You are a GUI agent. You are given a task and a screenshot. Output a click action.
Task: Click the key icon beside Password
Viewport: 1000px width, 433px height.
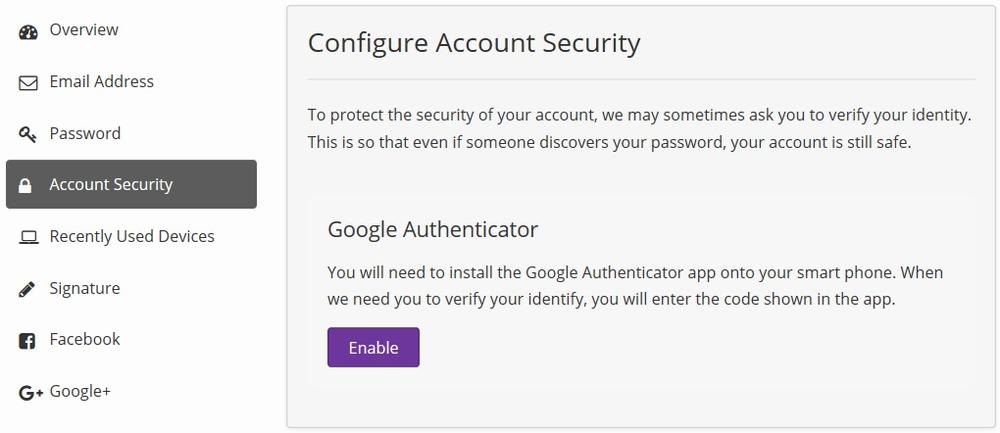coord(27,135)
